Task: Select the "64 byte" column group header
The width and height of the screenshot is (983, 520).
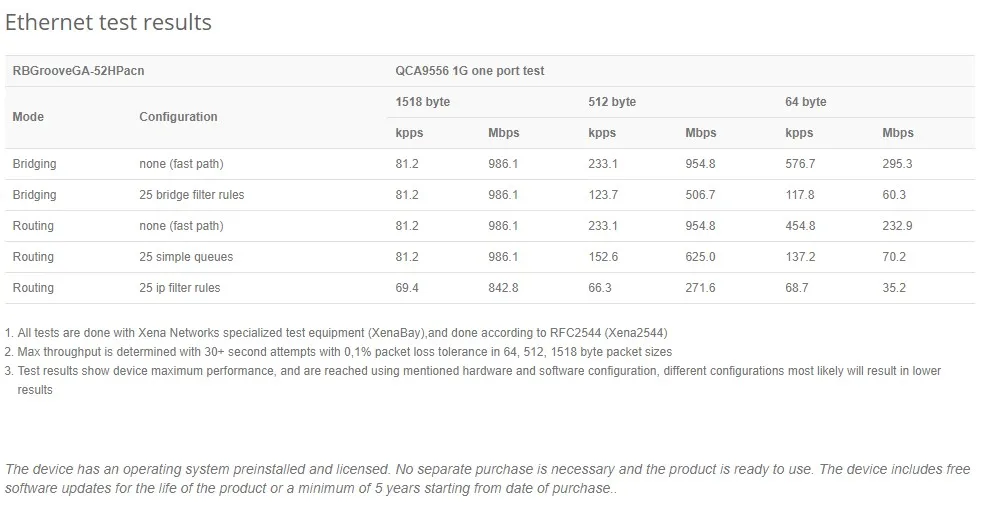Action: 806,102
